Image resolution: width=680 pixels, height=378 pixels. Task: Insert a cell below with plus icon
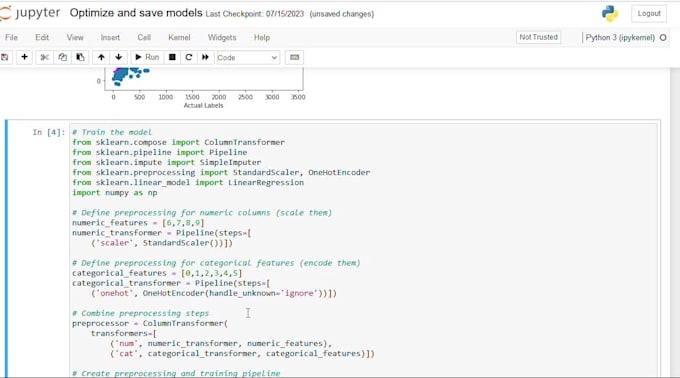click(24, 57)
